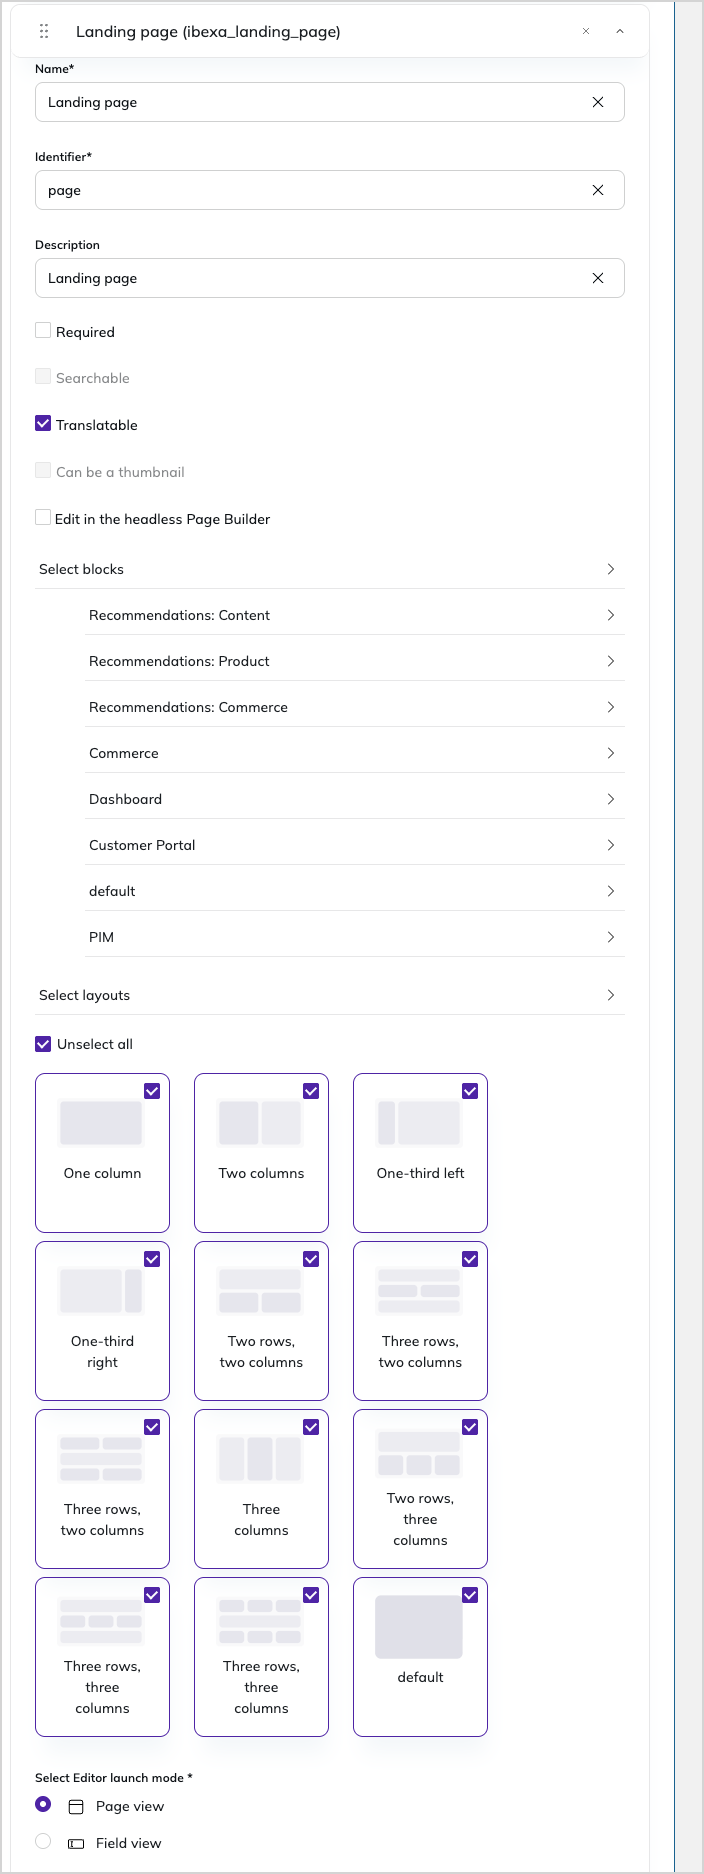Select the Page view radio button
The height and width of the screenshot is (1874, 704).
pos(43,1805)
